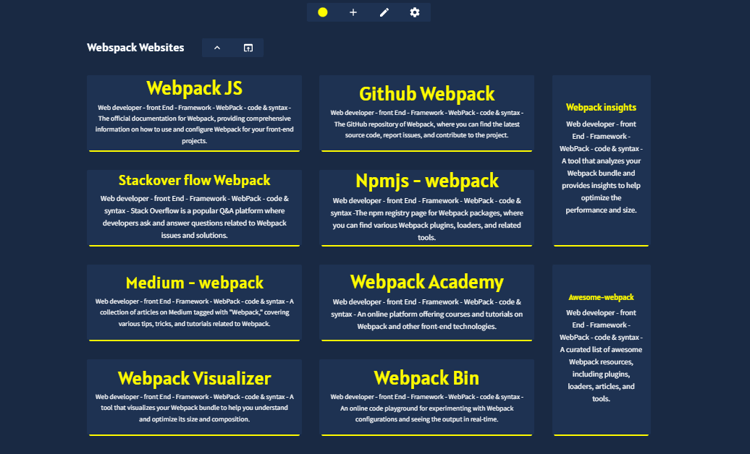Open the Webpack JS card
This screenshot has height=454, width=750.
point(194,113)
